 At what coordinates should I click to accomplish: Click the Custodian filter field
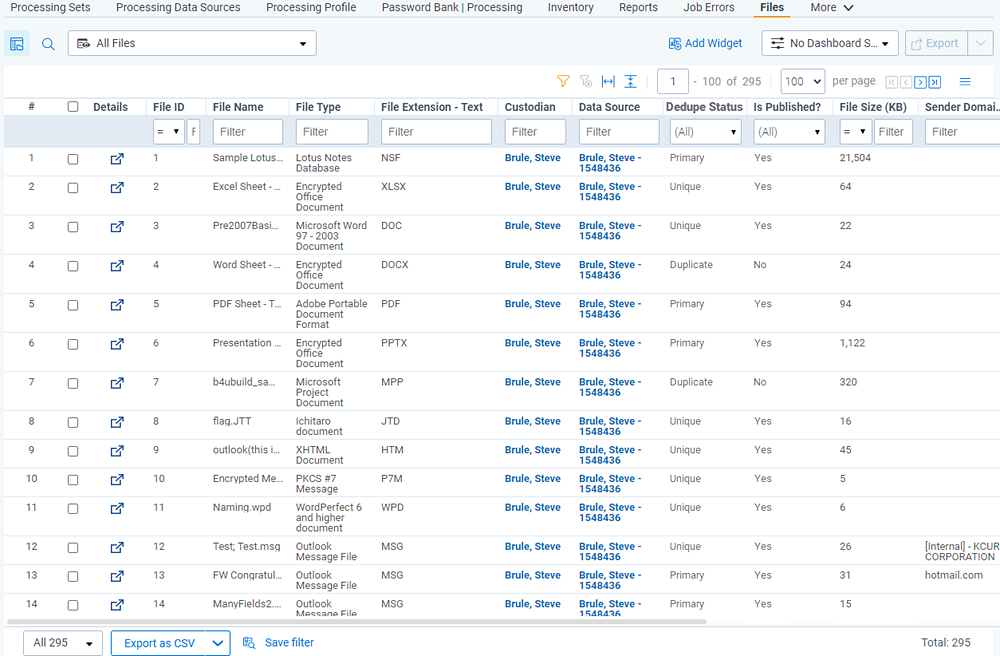tap(536, 132)
